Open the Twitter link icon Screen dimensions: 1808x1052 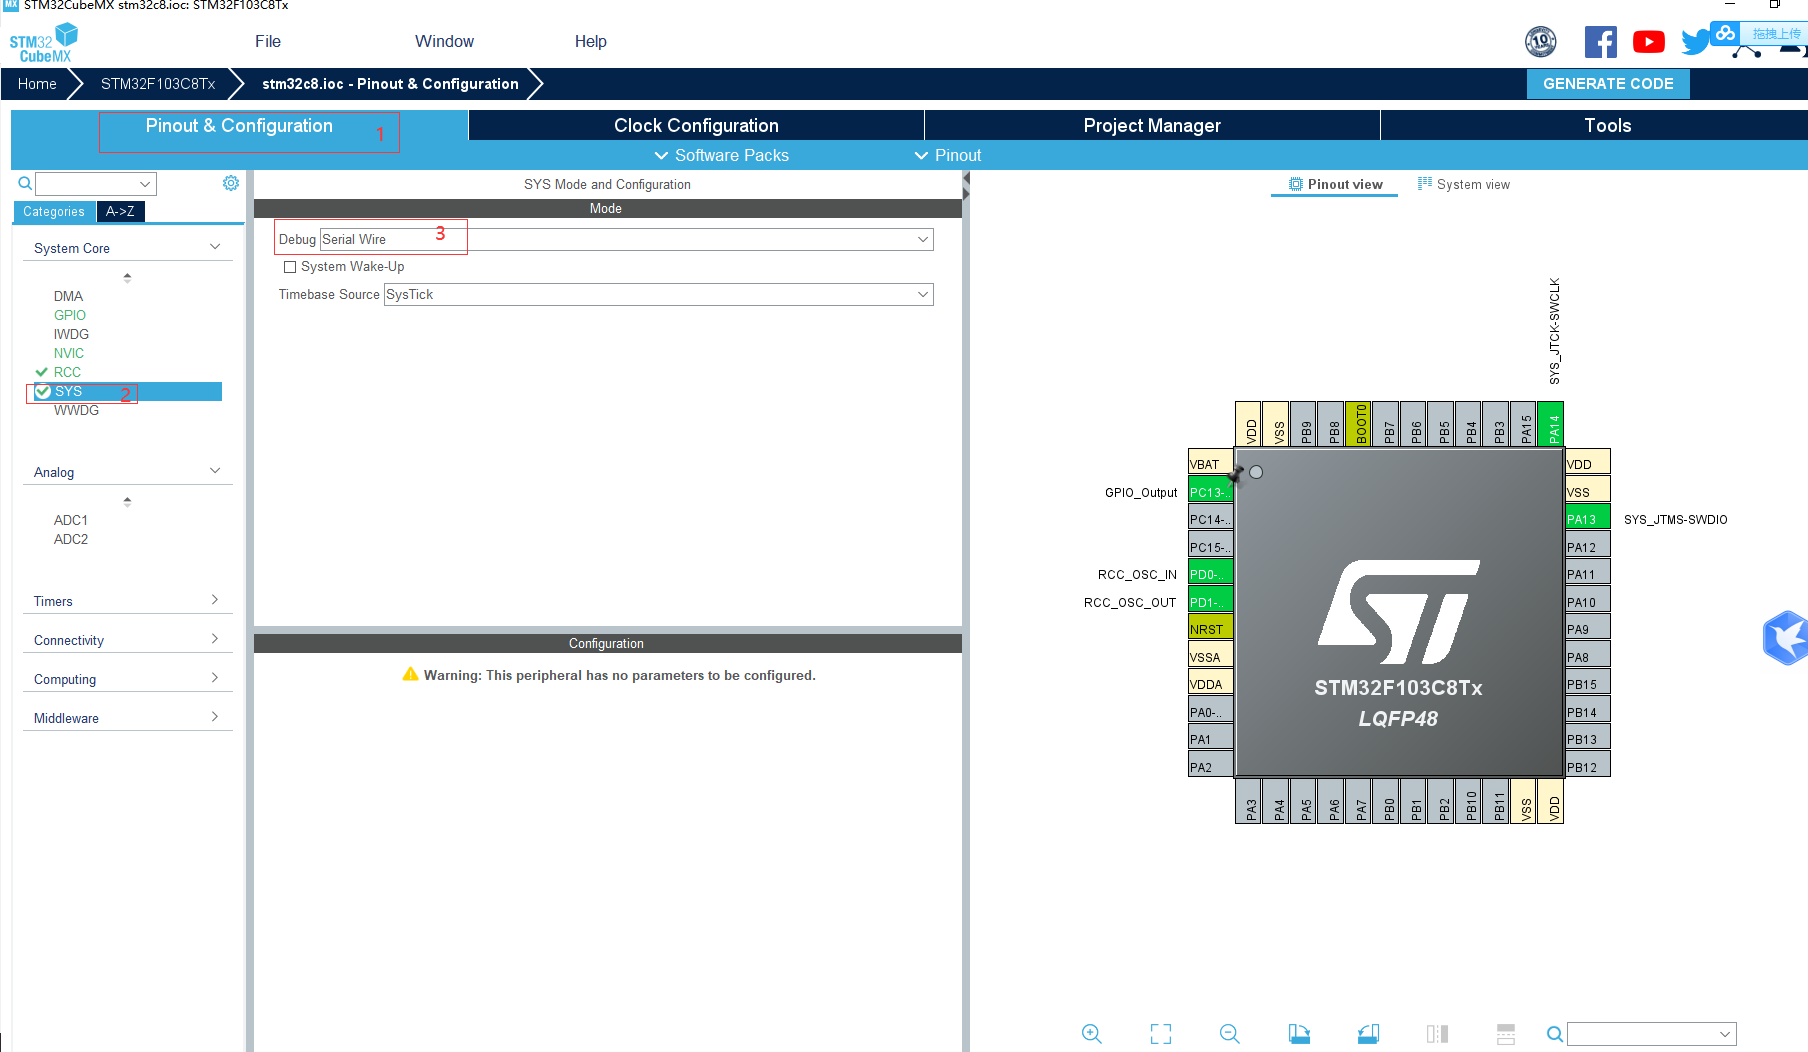[x=1695, y=42]
